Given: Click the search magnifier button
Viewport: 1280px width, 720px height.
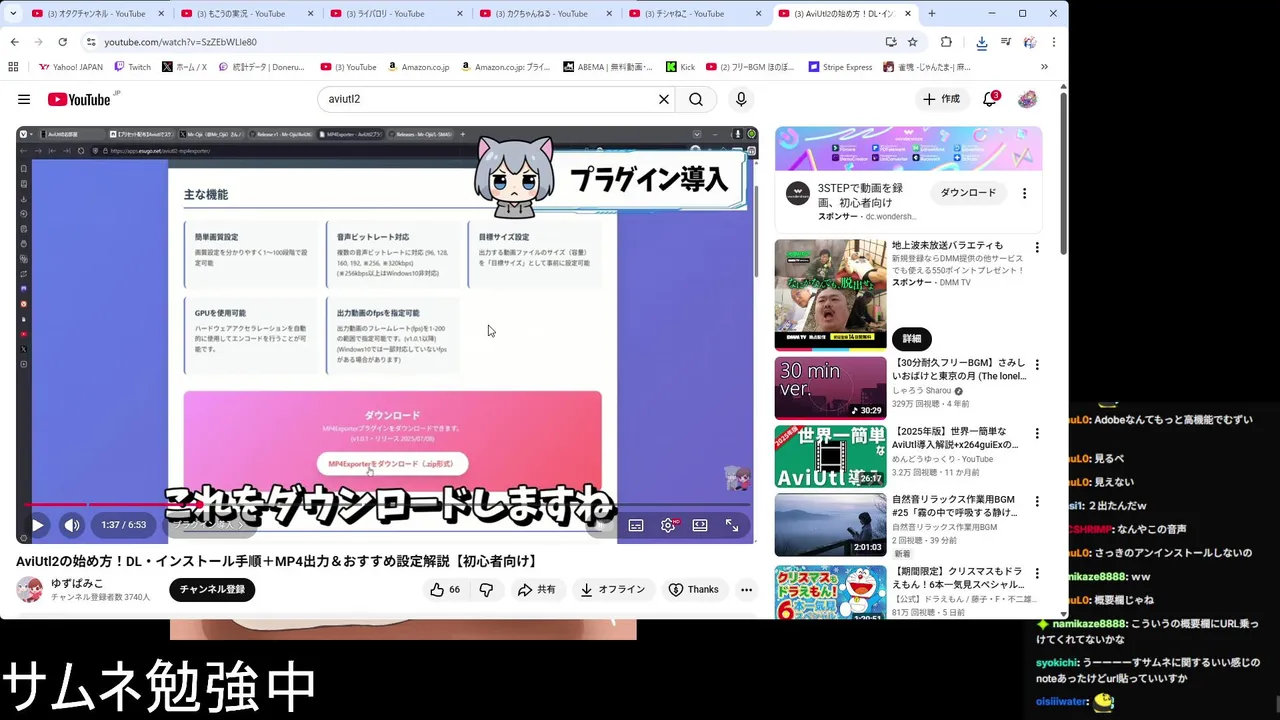Looking at the screenshot, I should coord(696,99).
